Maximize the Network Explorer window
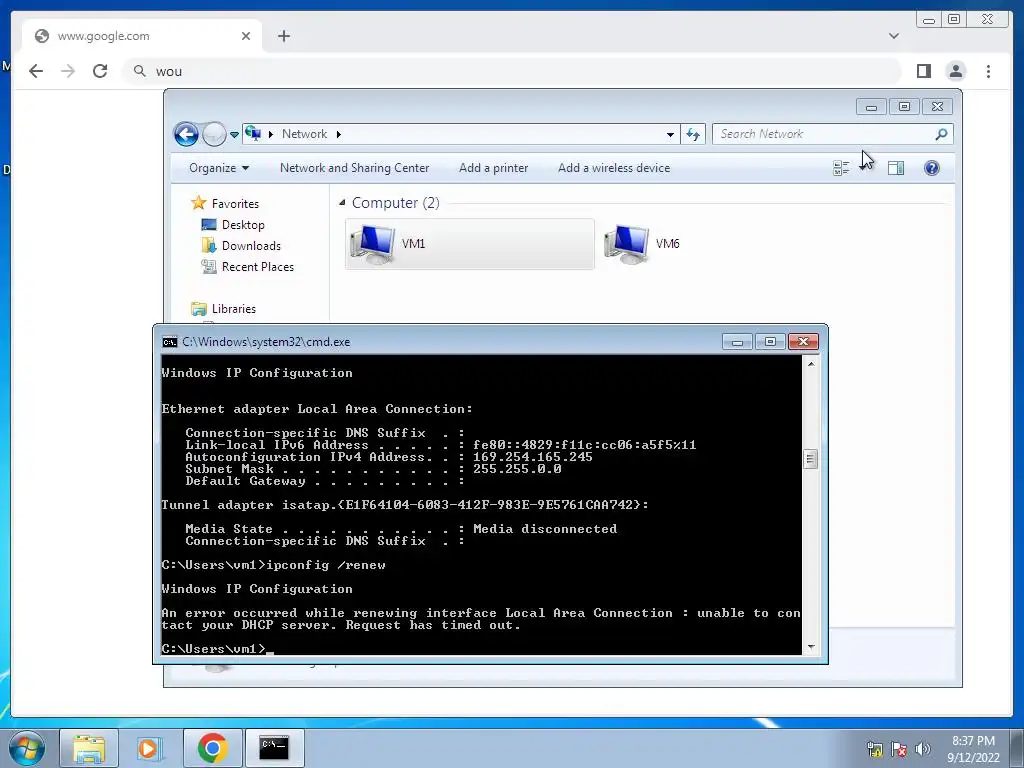Screen dimensions: 1024x768 904,106
